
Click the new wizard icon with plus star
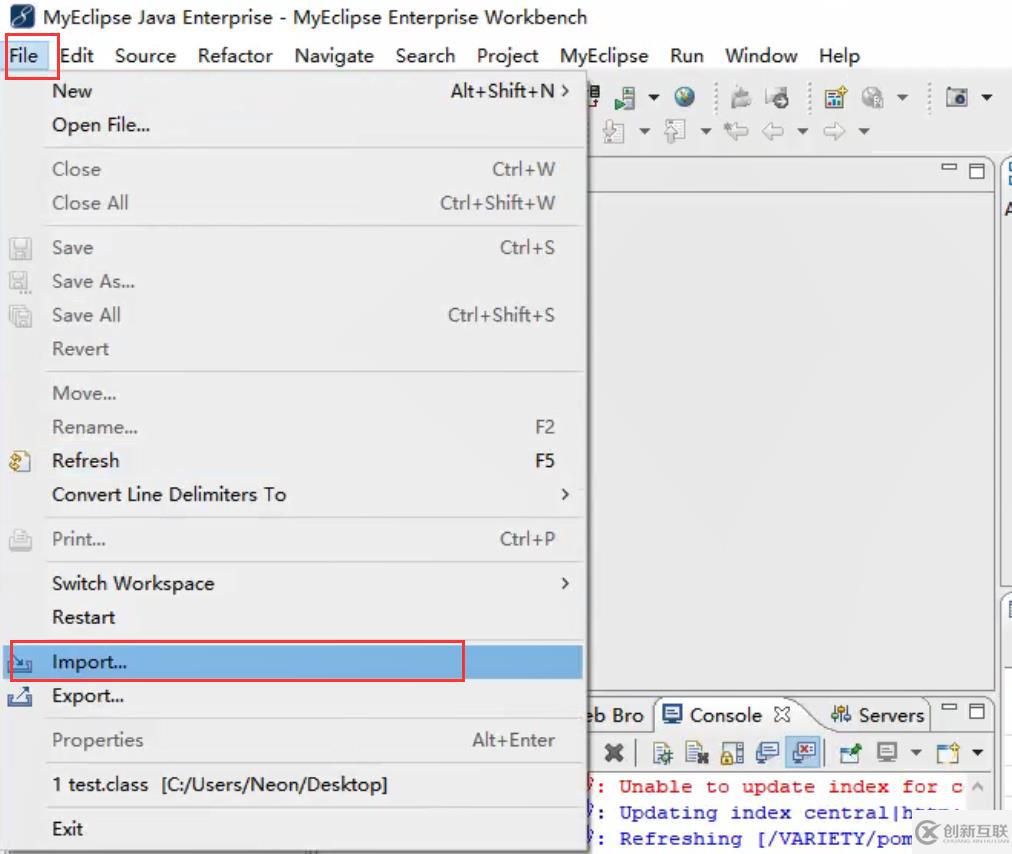pos(835,97)
